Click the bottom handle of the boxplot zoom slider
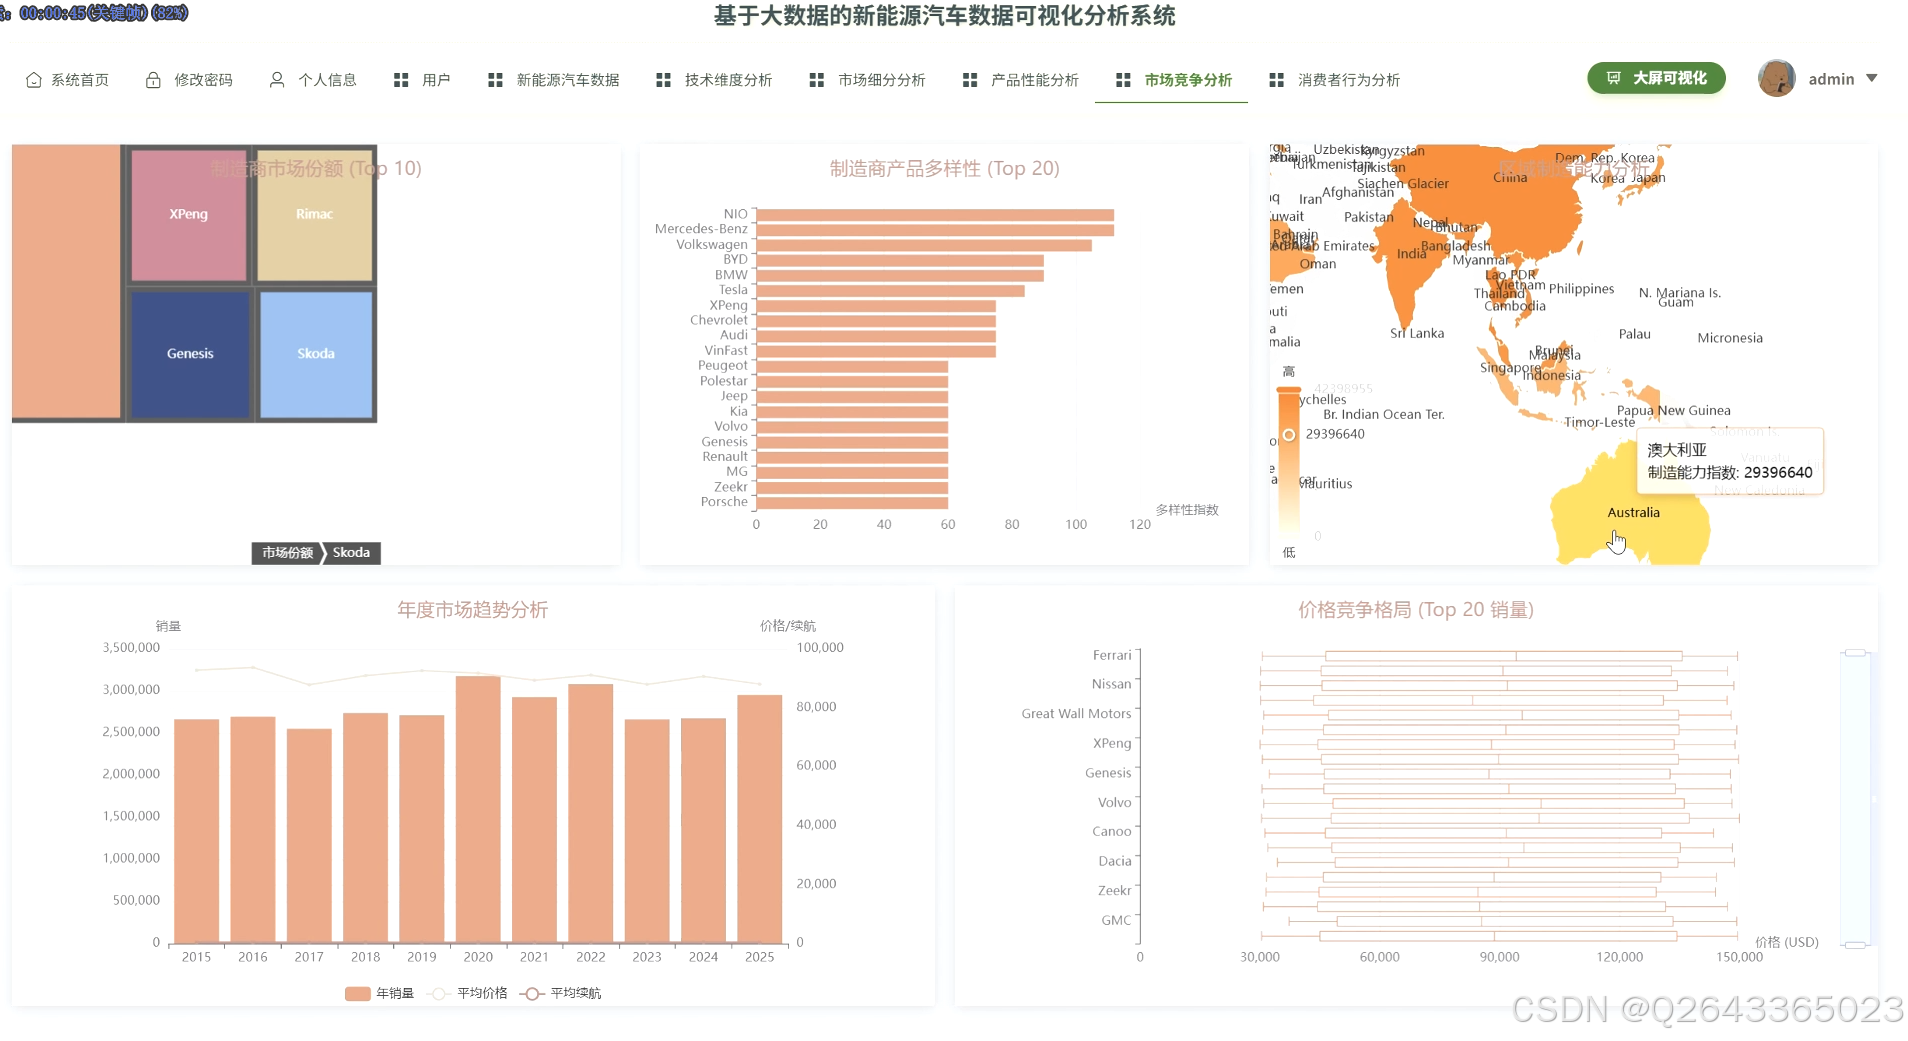The width and height of the screenshot is (1908, 1041). (x=1855, y=945)
